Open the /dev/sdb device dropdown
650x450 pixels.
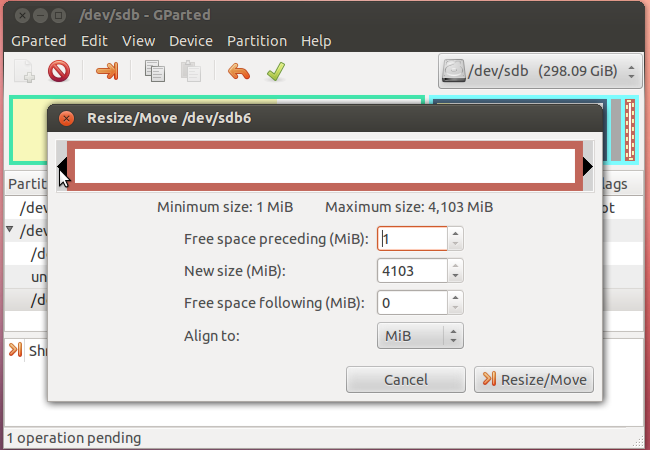coord(540,71)
